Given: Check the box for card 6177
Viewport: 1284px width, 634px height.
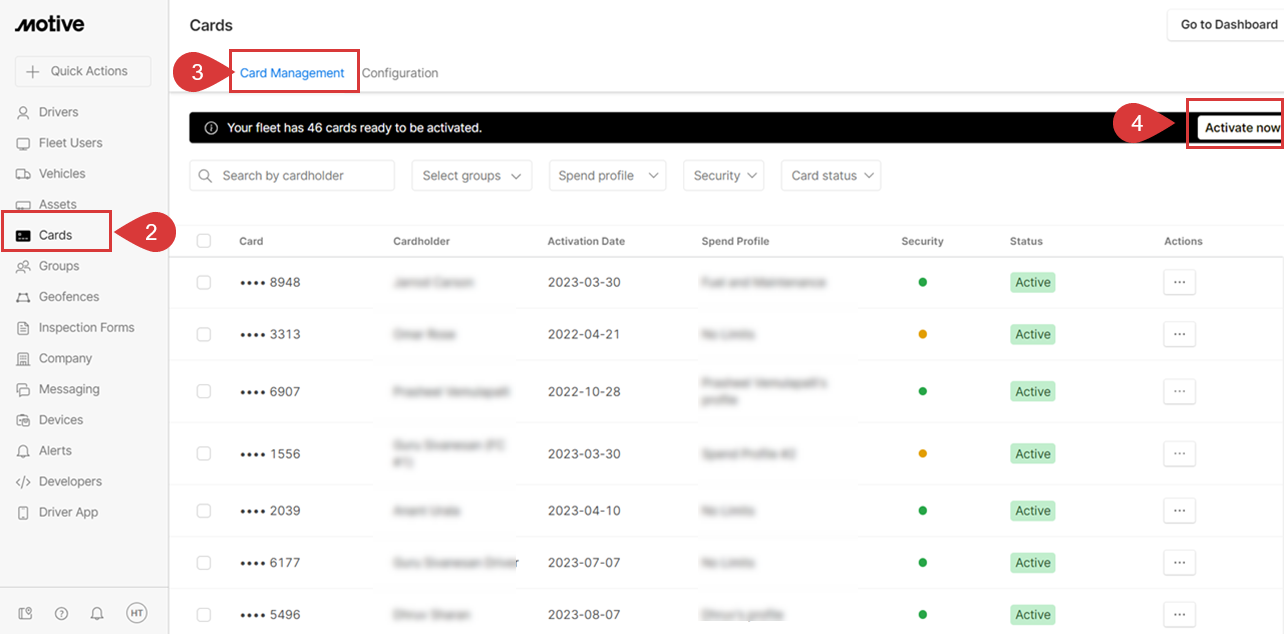Looking at the screenshot, I should click(204, 563).
